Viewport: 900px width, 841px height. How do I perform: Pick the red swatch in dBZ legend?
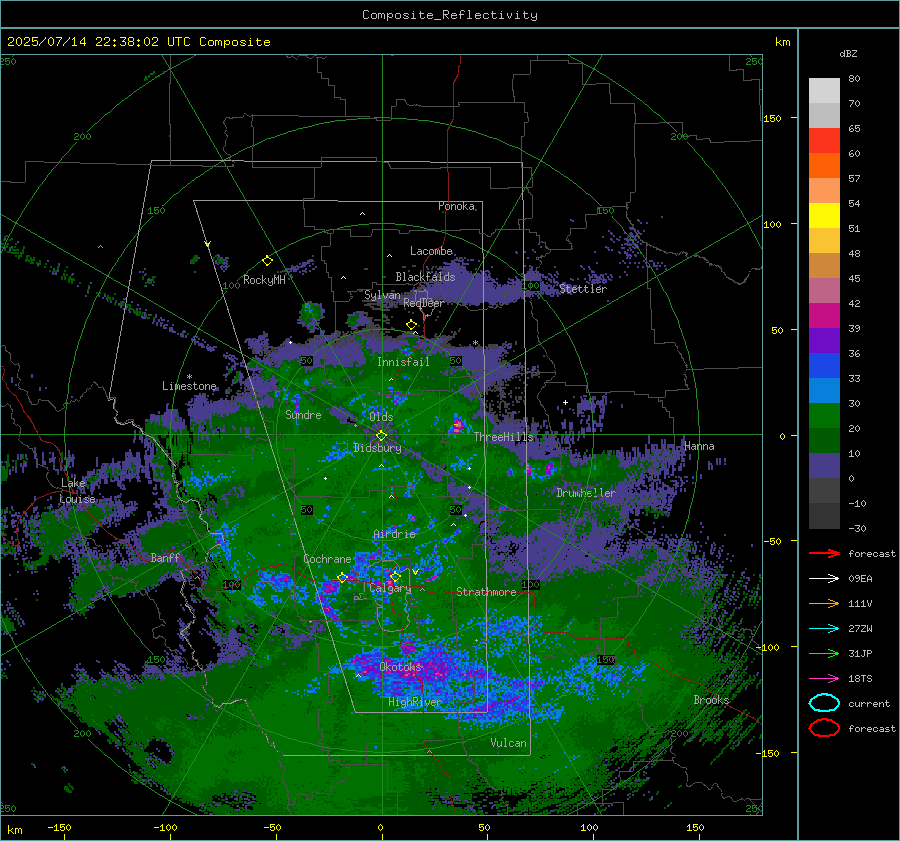click(824, 140)
